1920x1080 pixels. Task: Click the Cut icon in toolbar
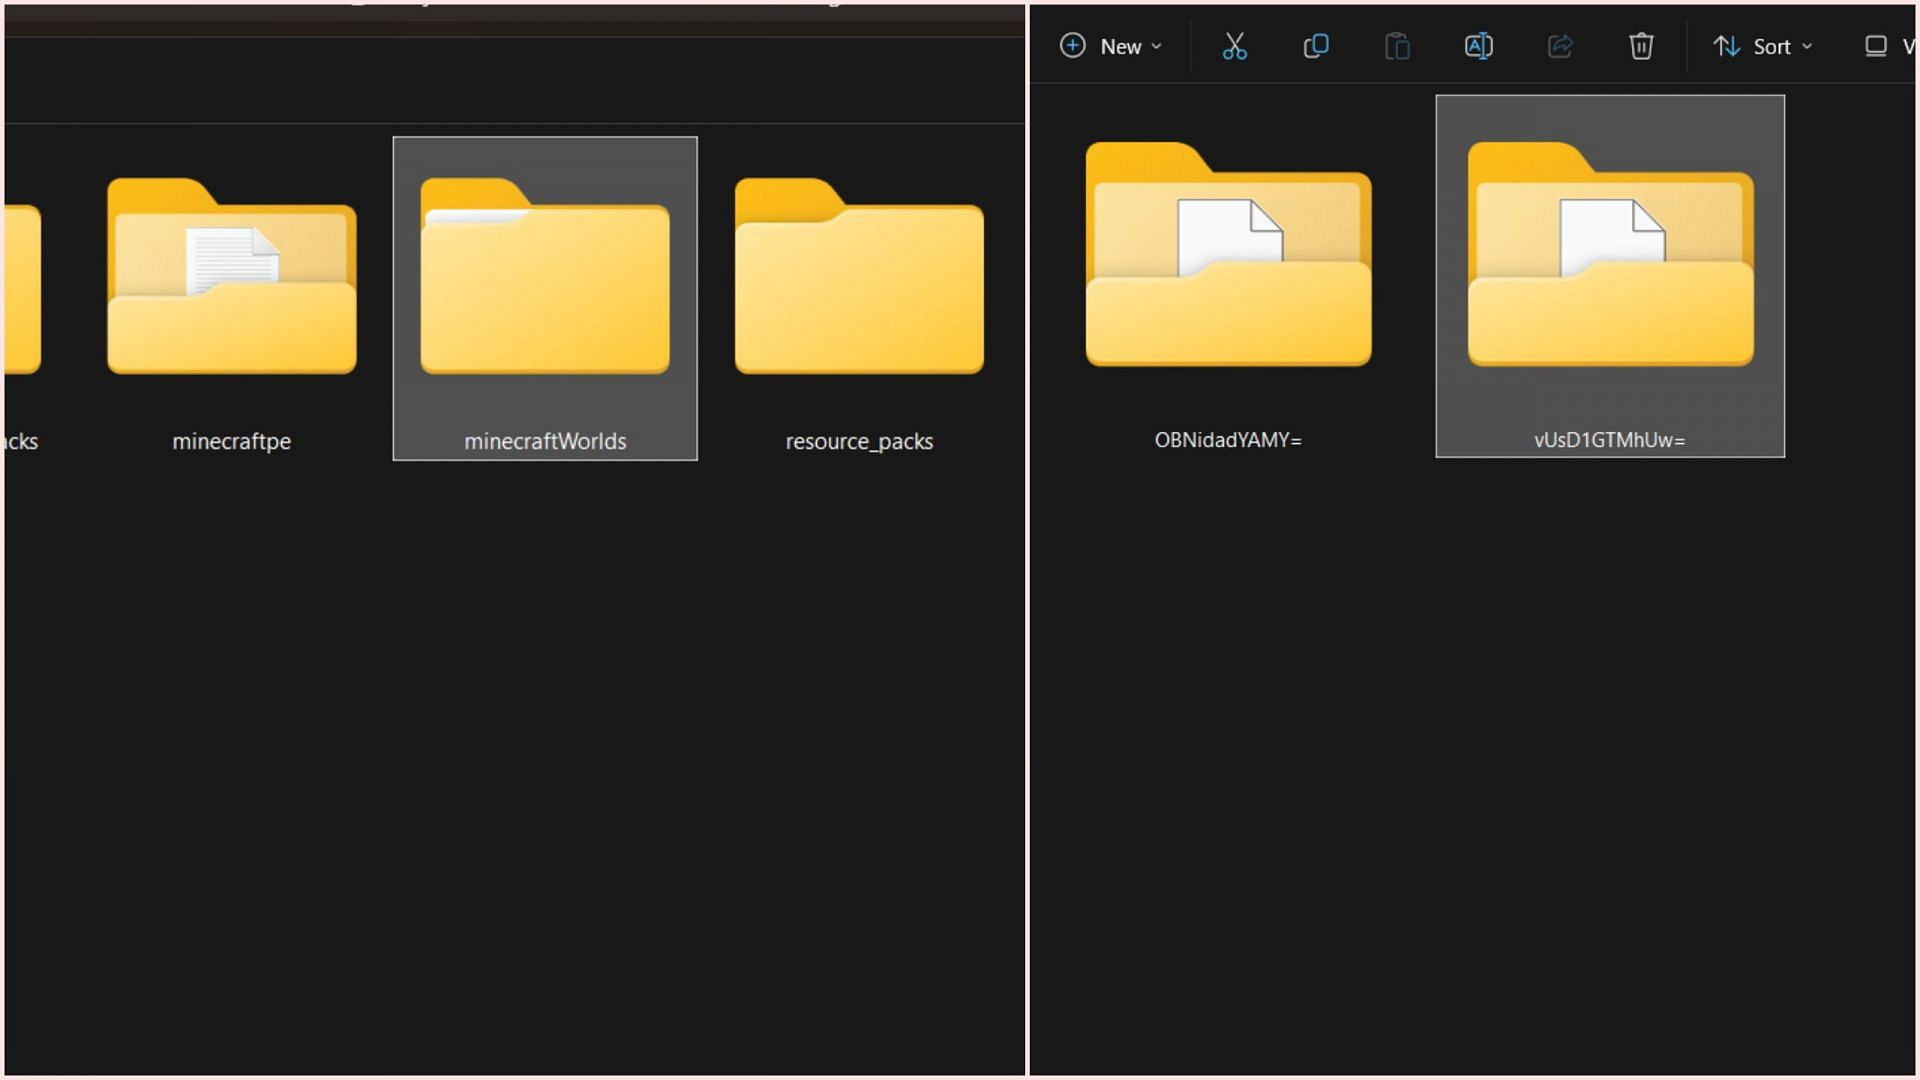click(1234, 45)
